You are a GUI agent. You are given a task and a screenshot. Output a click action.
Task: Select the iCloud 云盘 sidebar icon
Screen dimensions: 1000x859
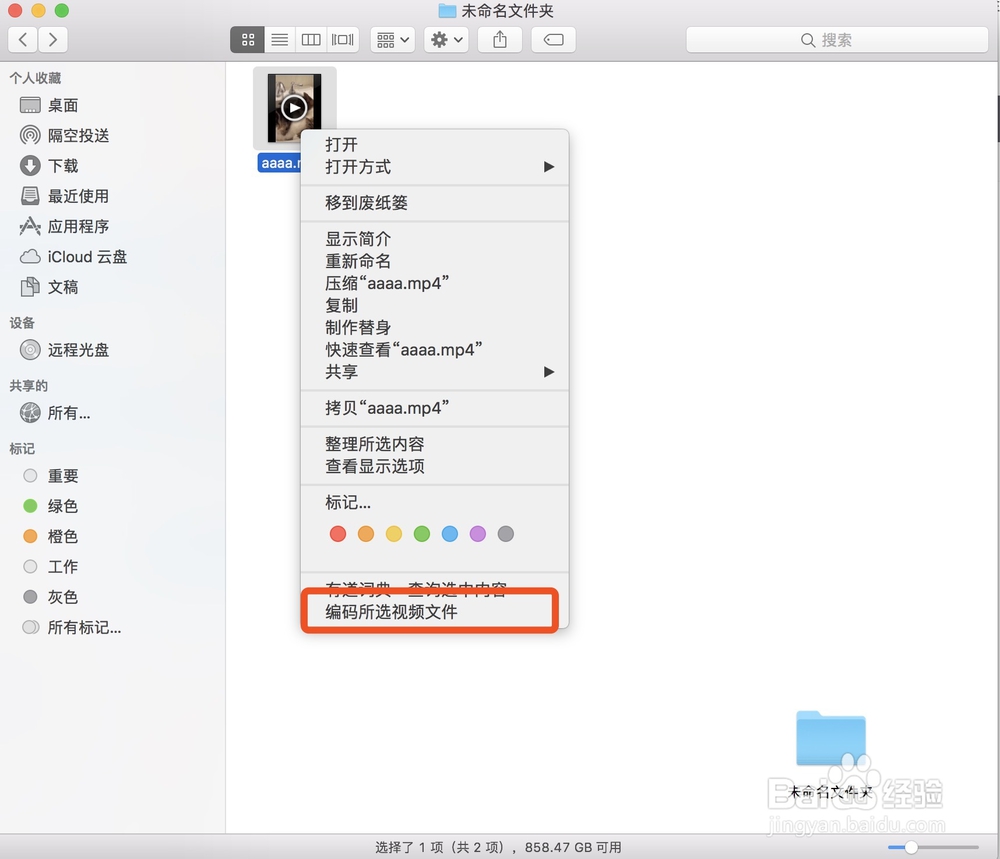point(31,257)
